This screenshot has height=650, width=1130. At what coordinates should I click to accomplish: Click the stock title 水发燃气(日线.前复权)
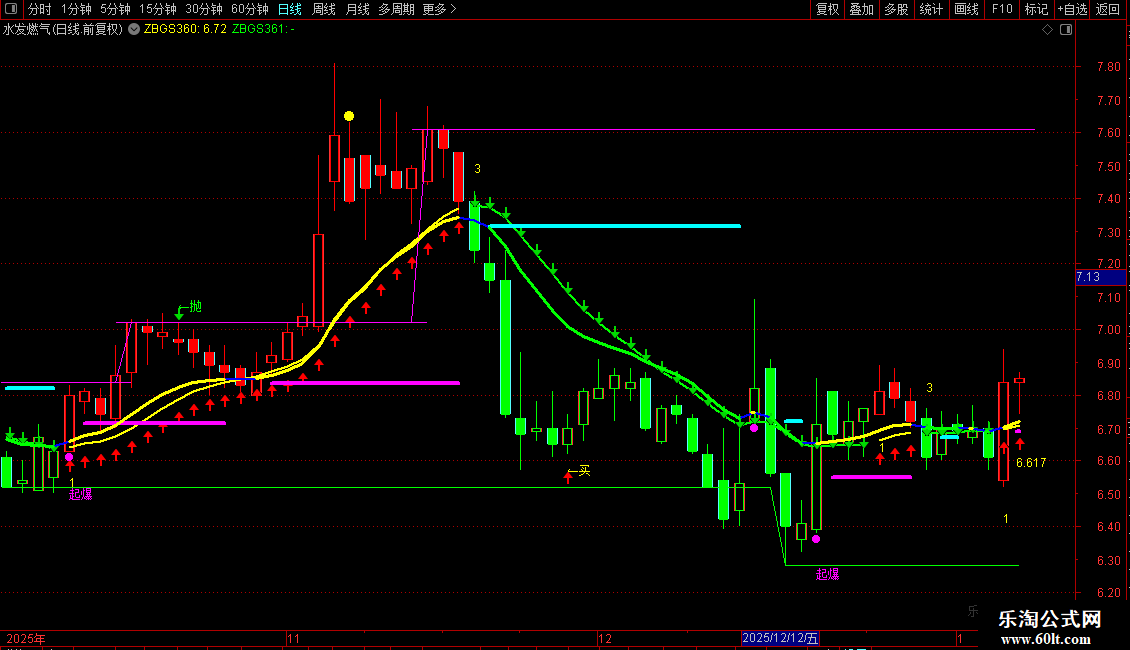[63, 29]
